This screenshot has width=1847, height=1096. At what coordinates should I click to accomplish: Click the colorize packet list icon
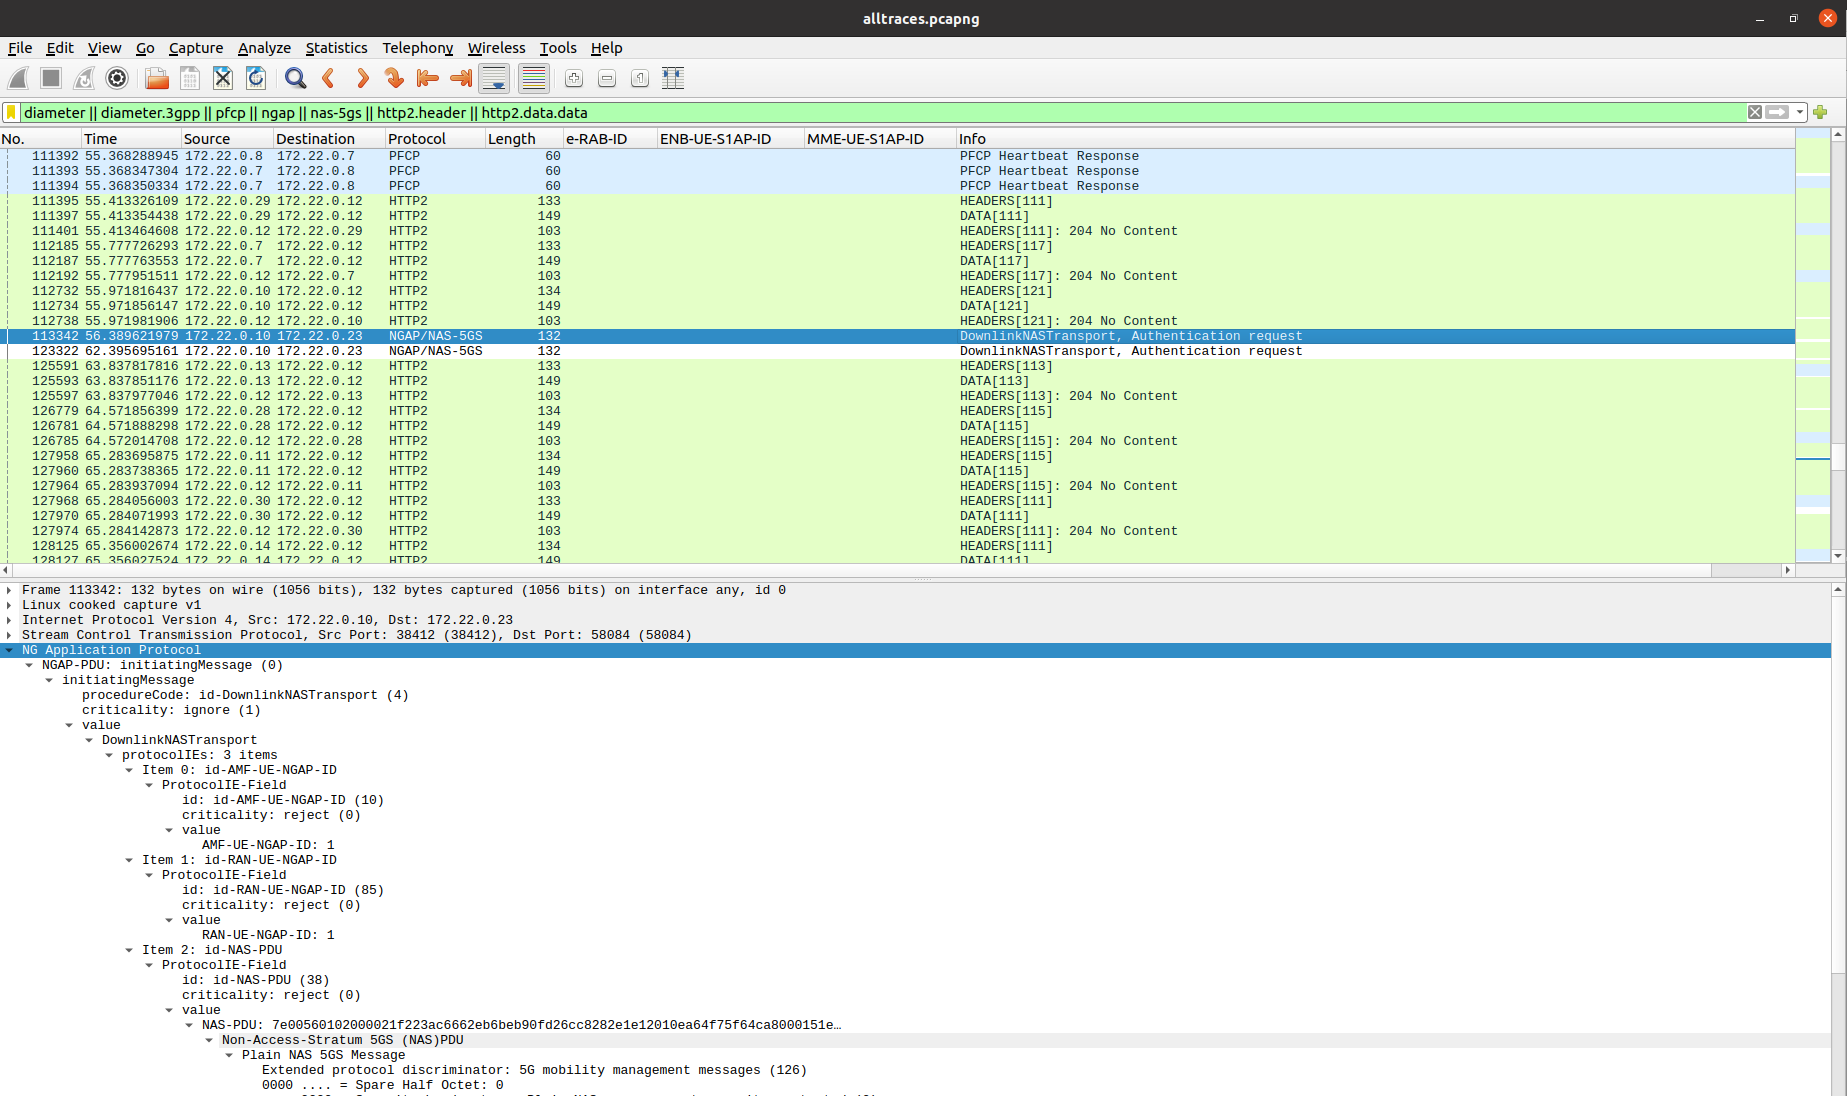pyautogui.click(x=533, y=78)
